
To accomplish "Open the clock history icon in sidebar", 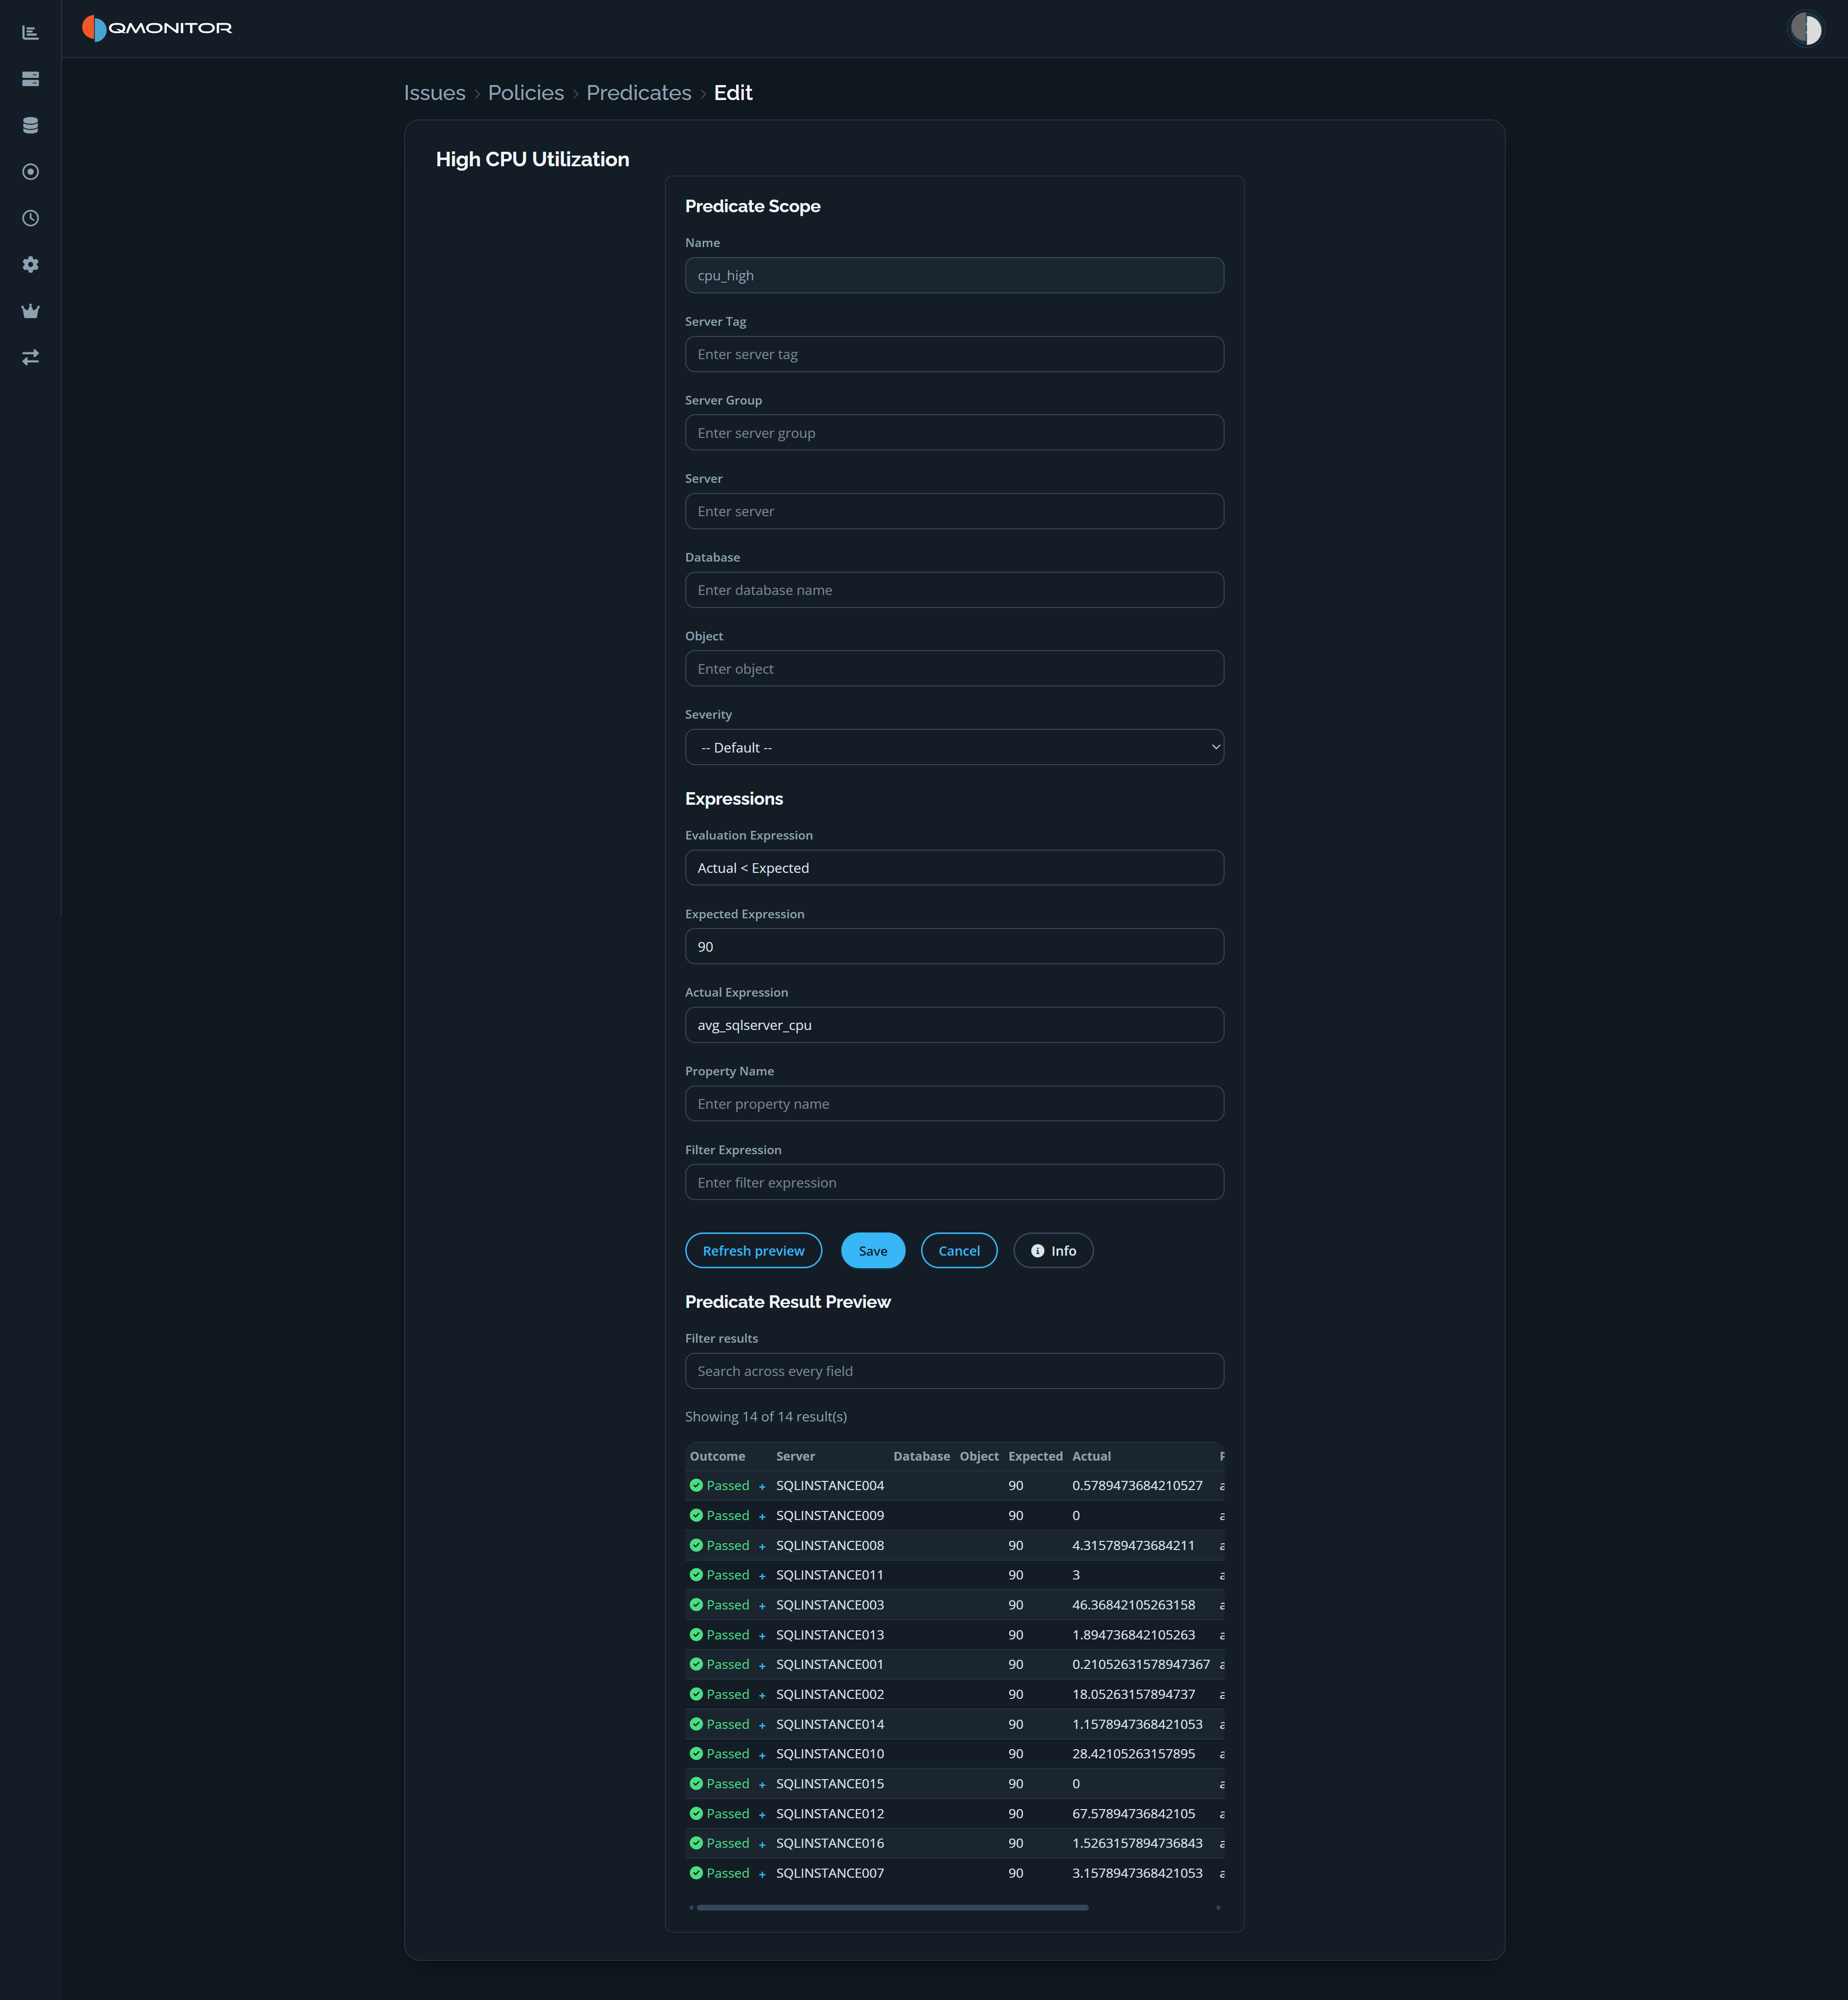I will pyautogui.click(x=30, y=218).
